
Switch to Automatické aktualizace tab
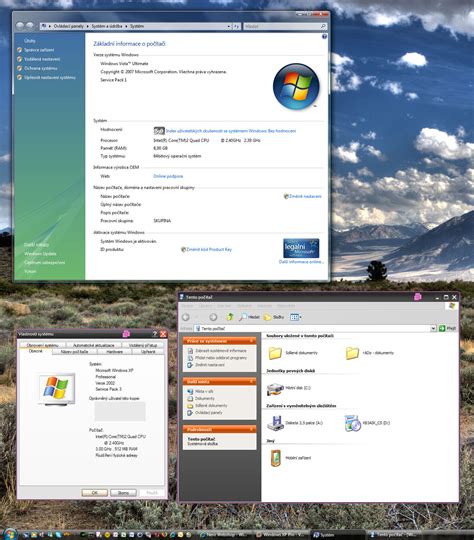point(93,345)
